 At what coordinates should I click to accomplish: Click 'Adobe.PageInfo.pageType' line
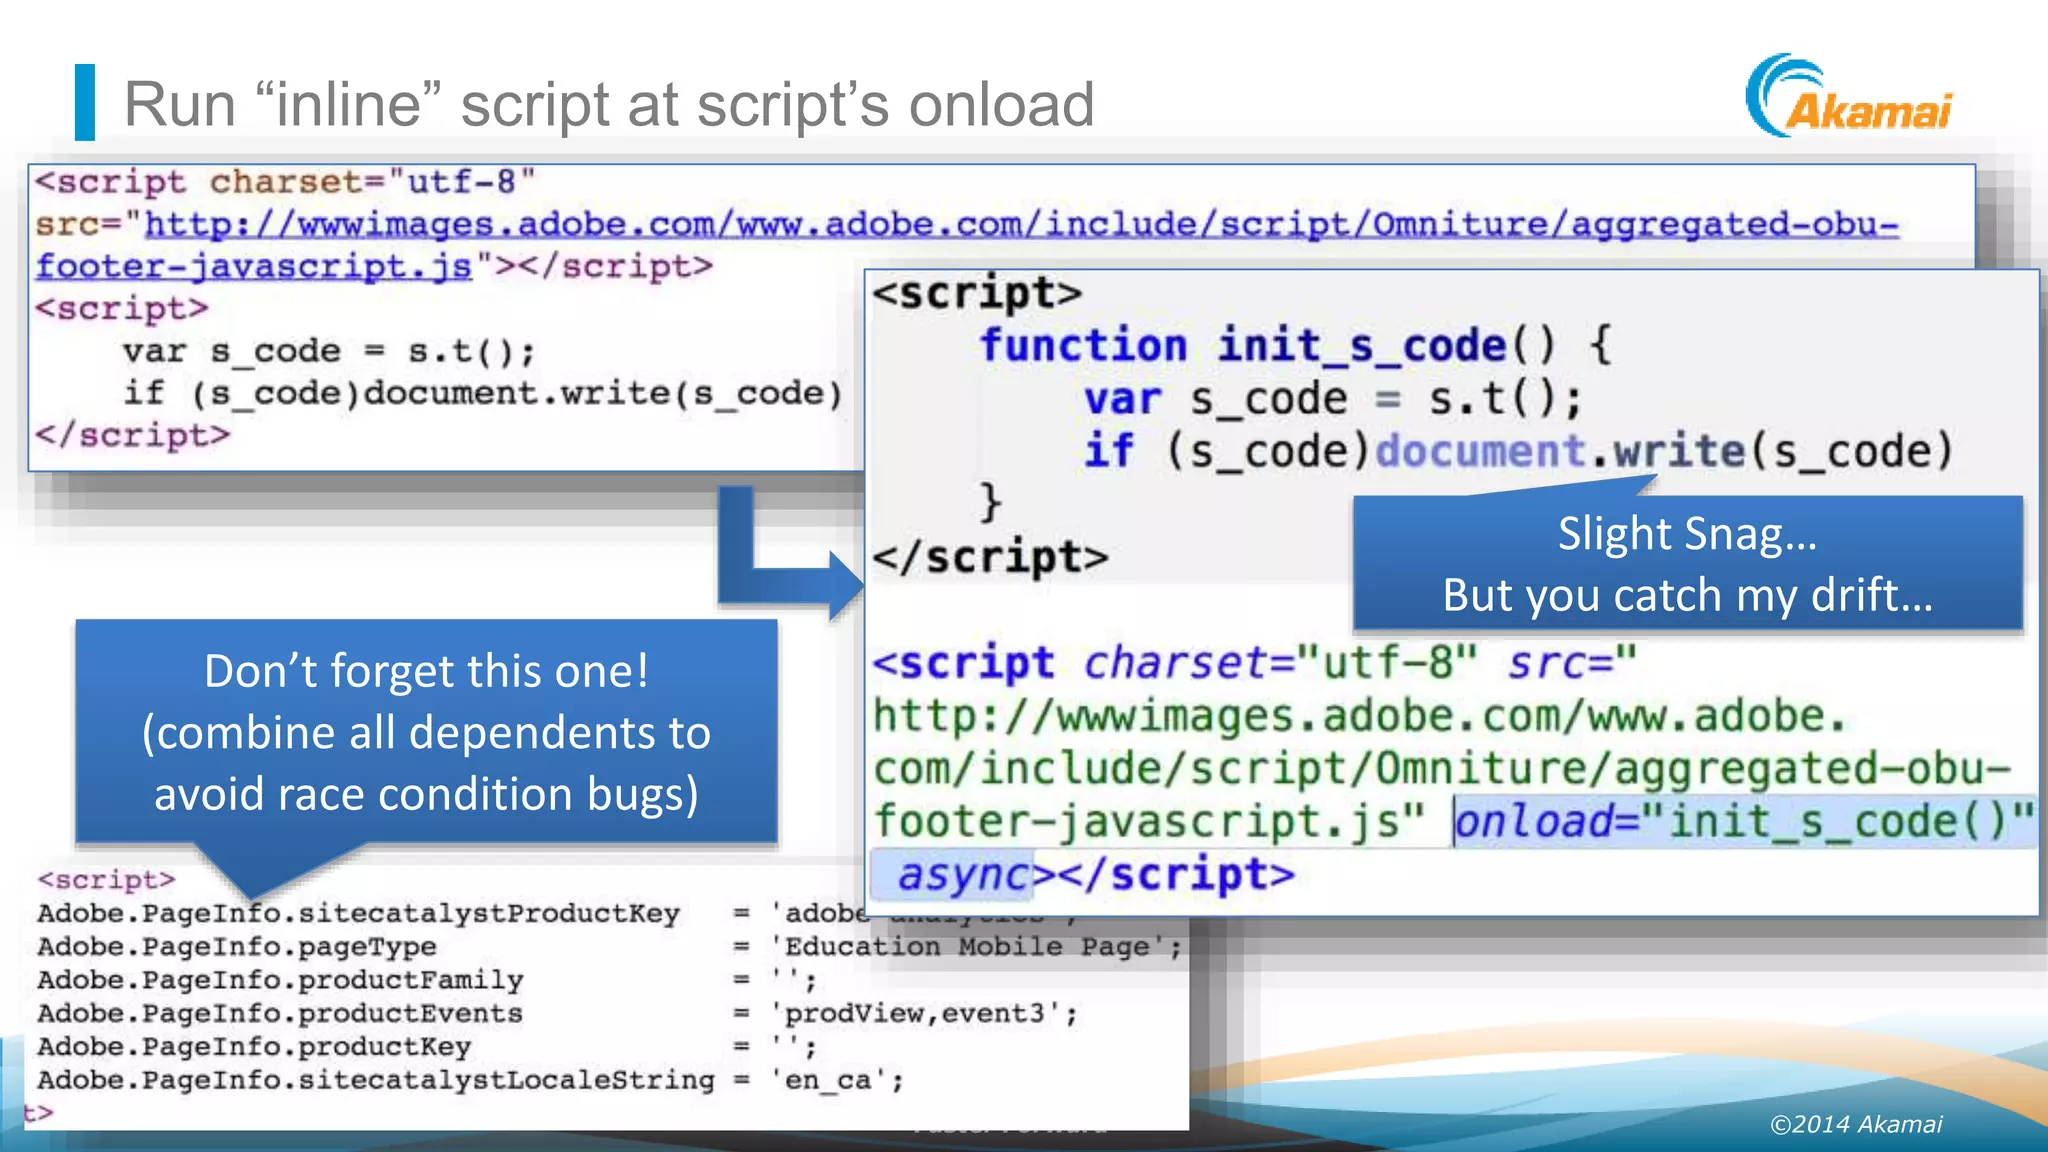click(x=237, y=946)
